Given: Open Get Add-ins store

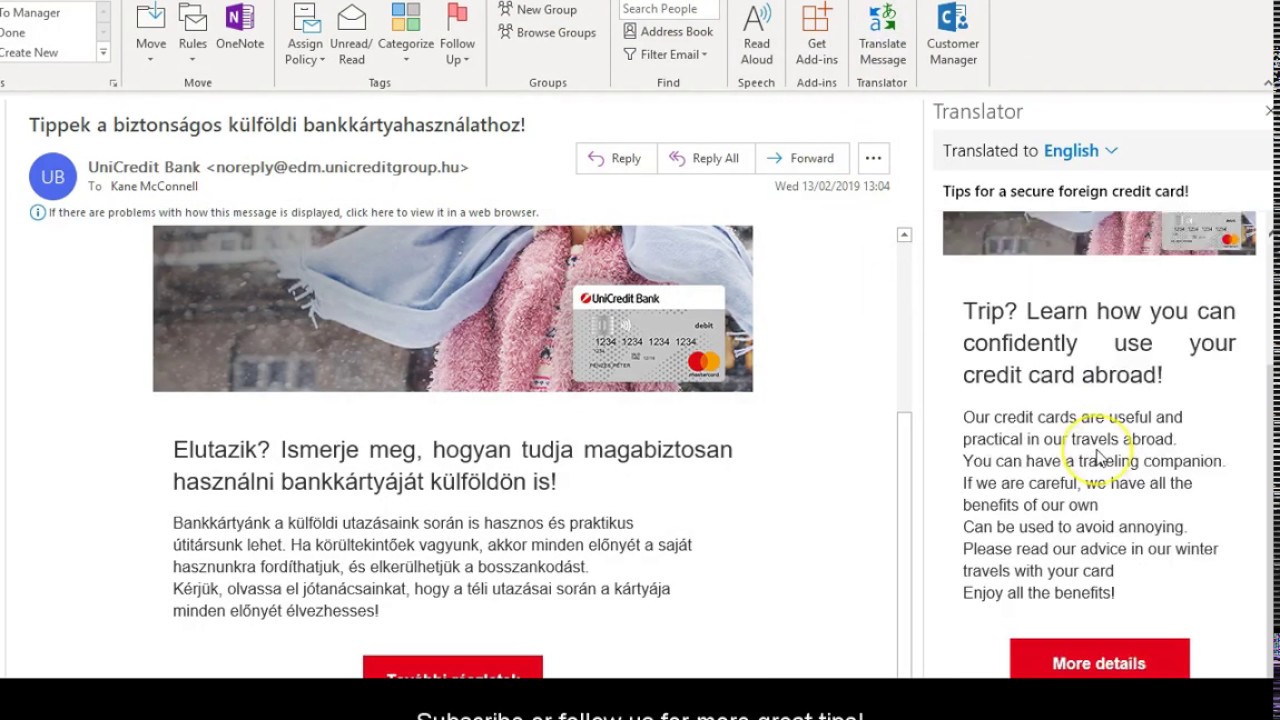Looking at the screenshot, I should (x=817, y=35).
